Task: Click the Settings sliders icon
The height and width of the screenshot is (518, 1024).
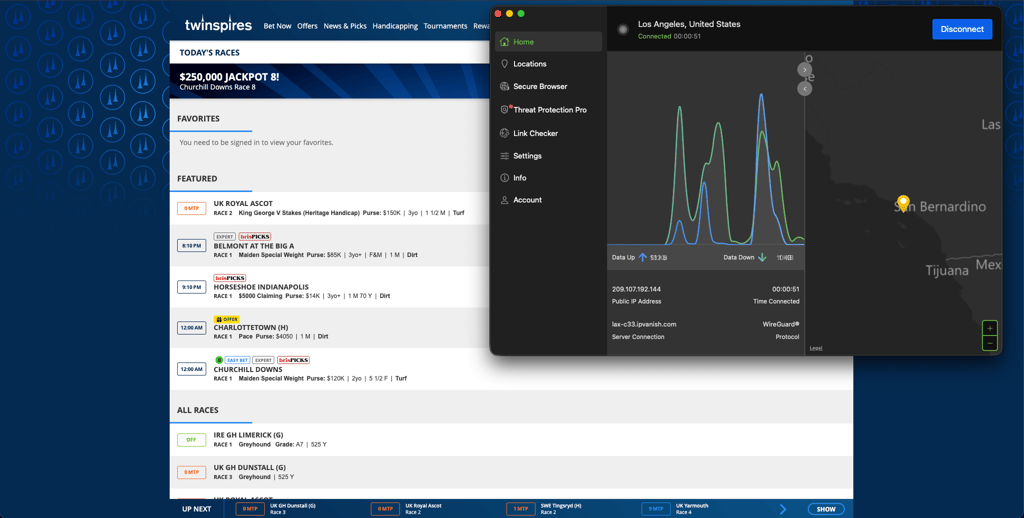Action: click(504, 156)
